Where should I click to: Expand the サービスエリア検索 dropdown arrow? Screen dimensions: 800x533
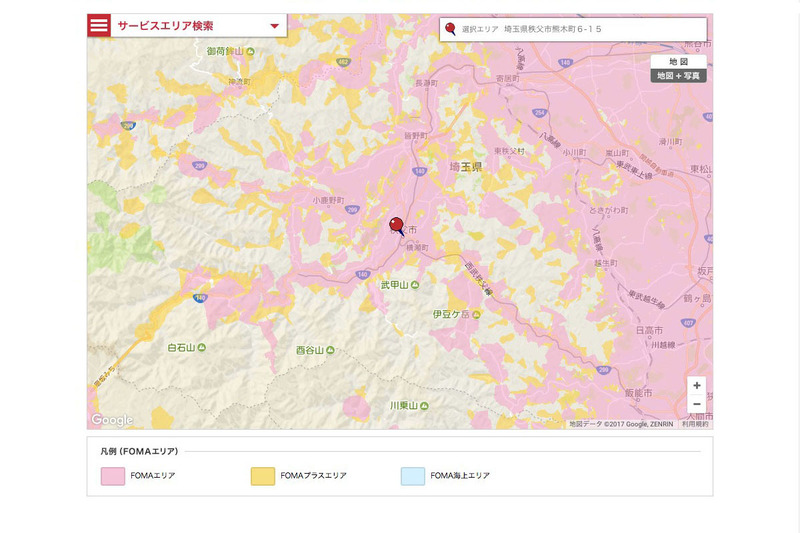coord(274,26)
